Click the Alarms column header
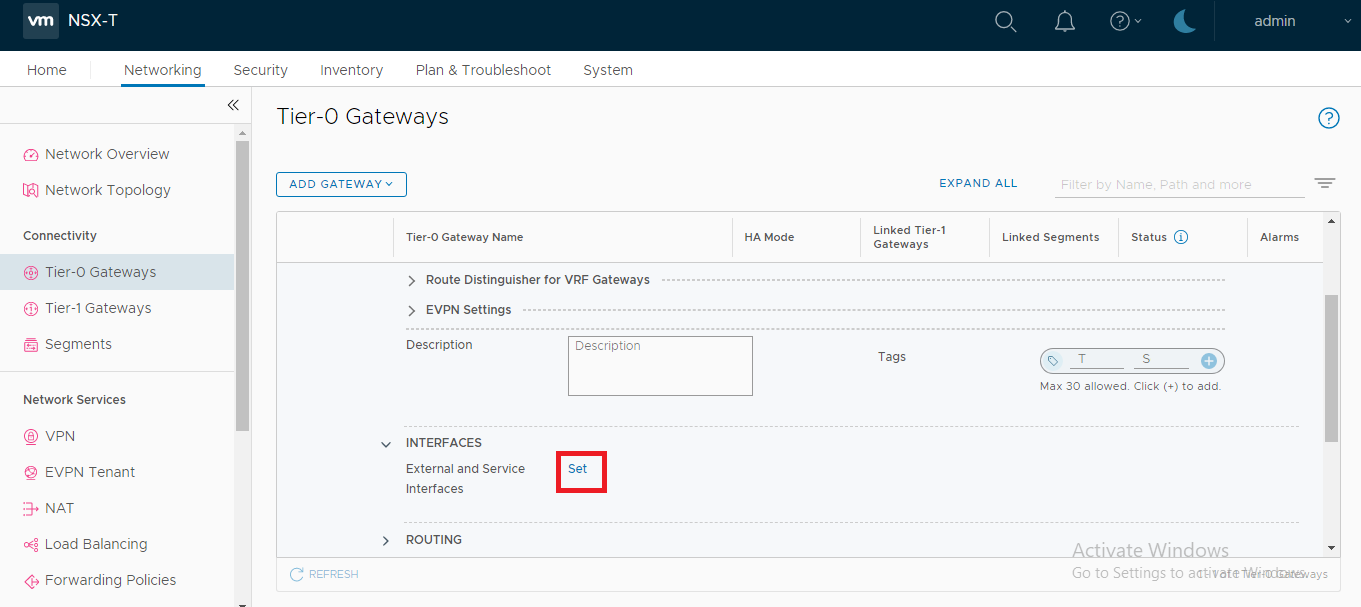The width and height of the screenshot is (1361, 607). 1279,237
